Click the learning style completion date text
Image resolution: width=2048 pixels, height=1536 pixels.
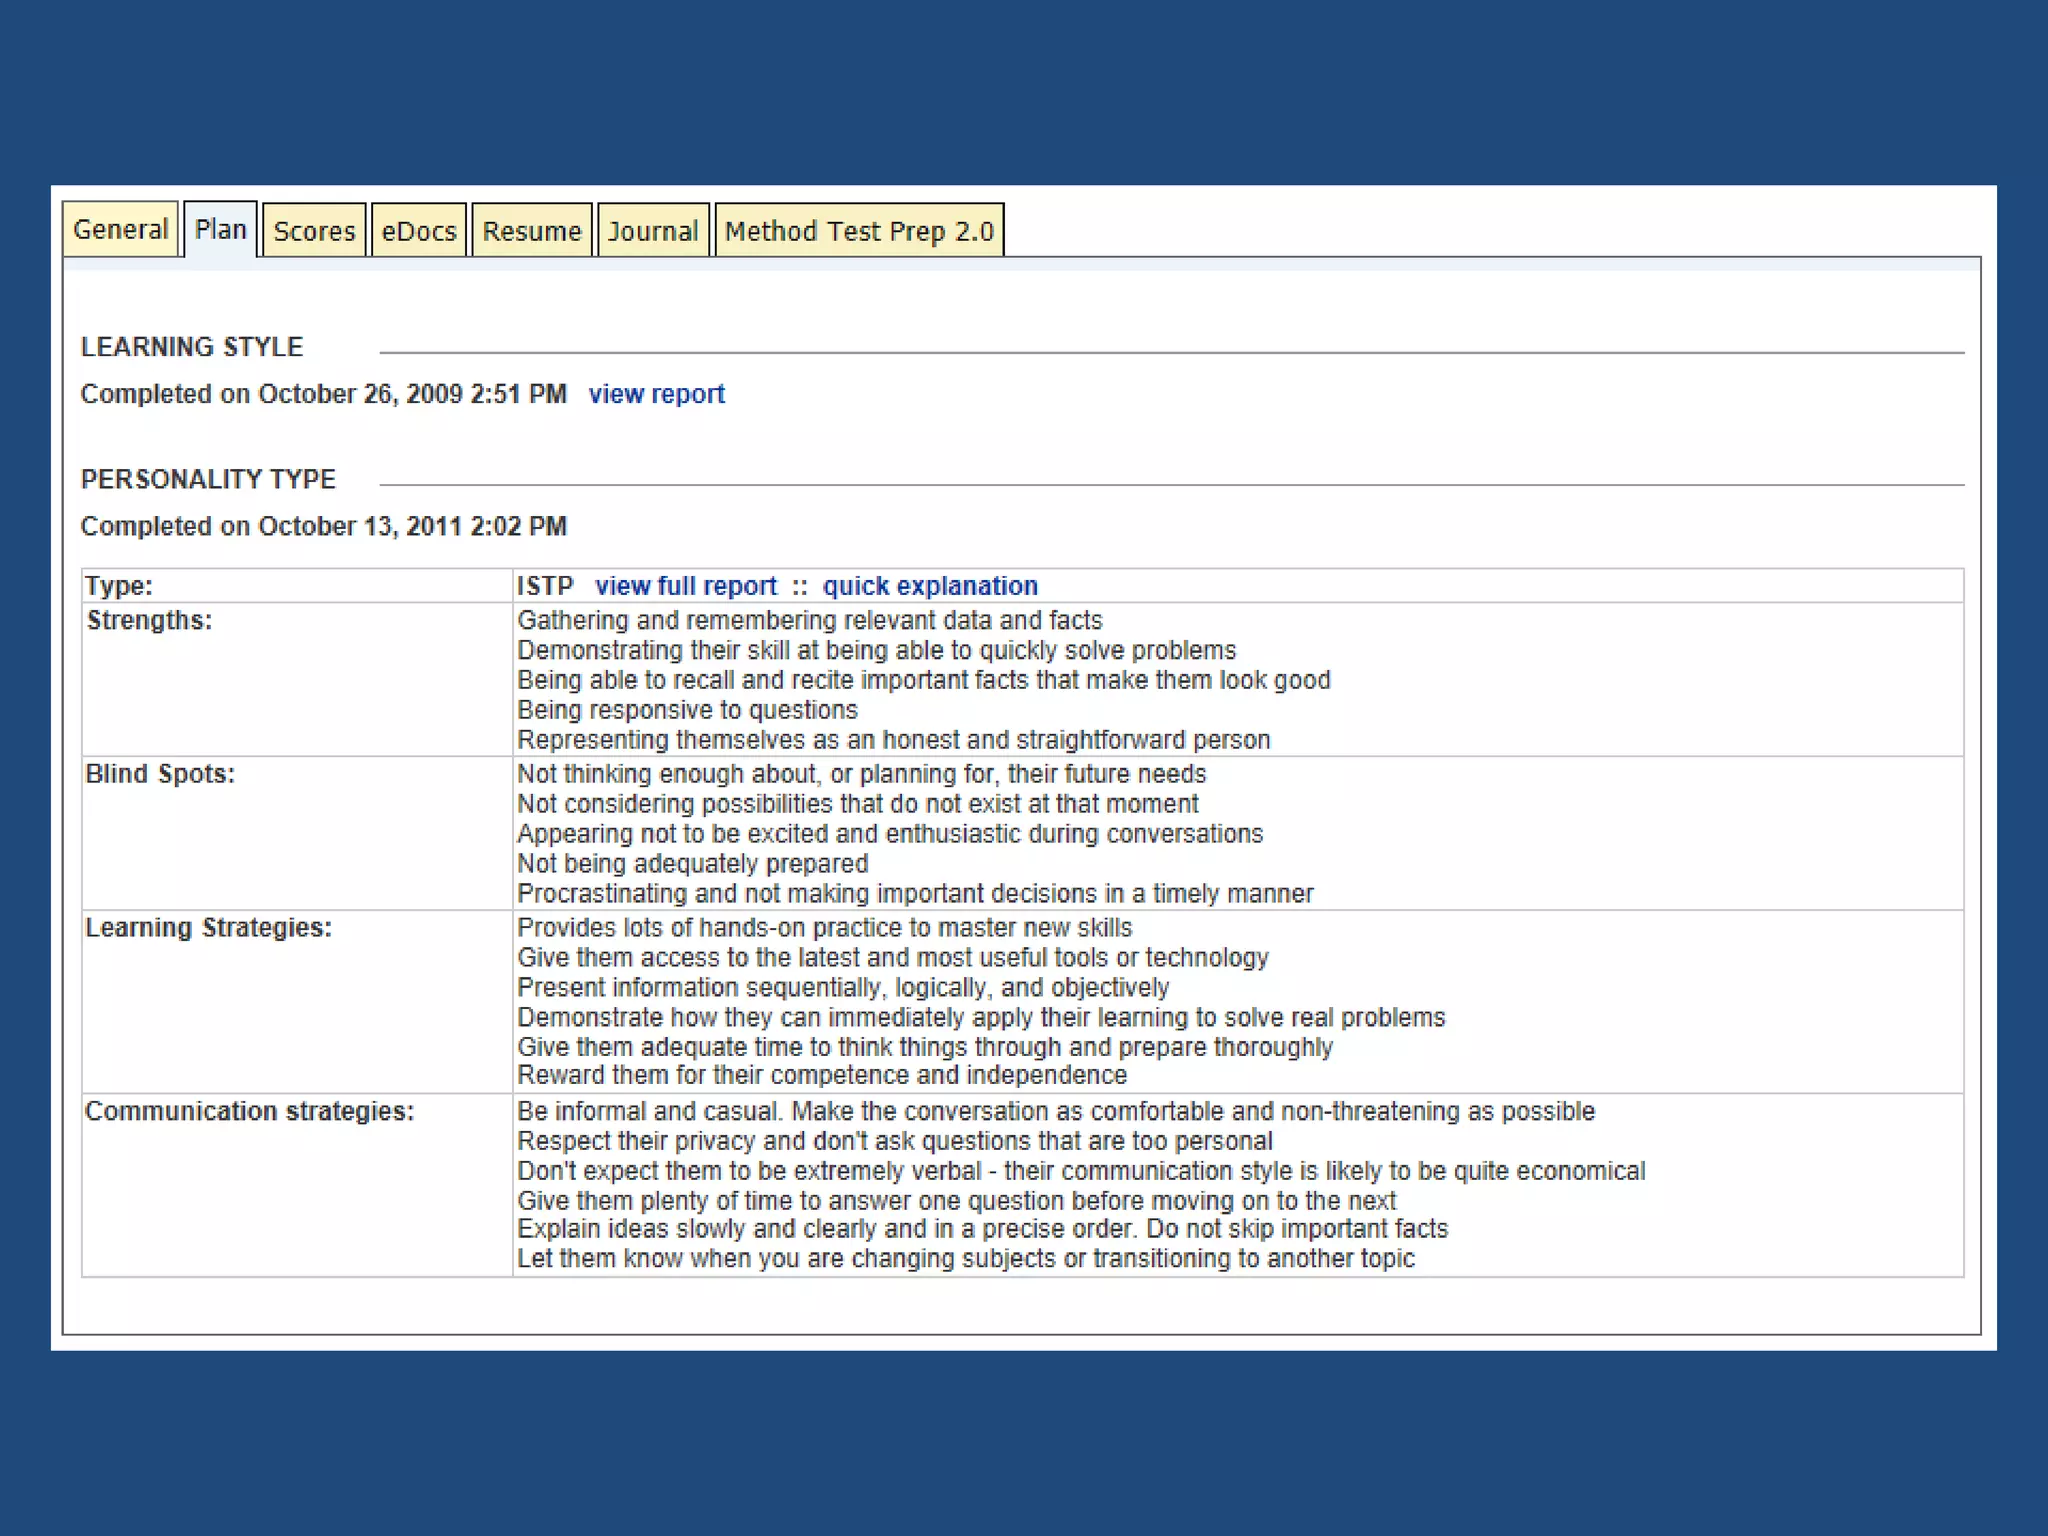(323, 394)
